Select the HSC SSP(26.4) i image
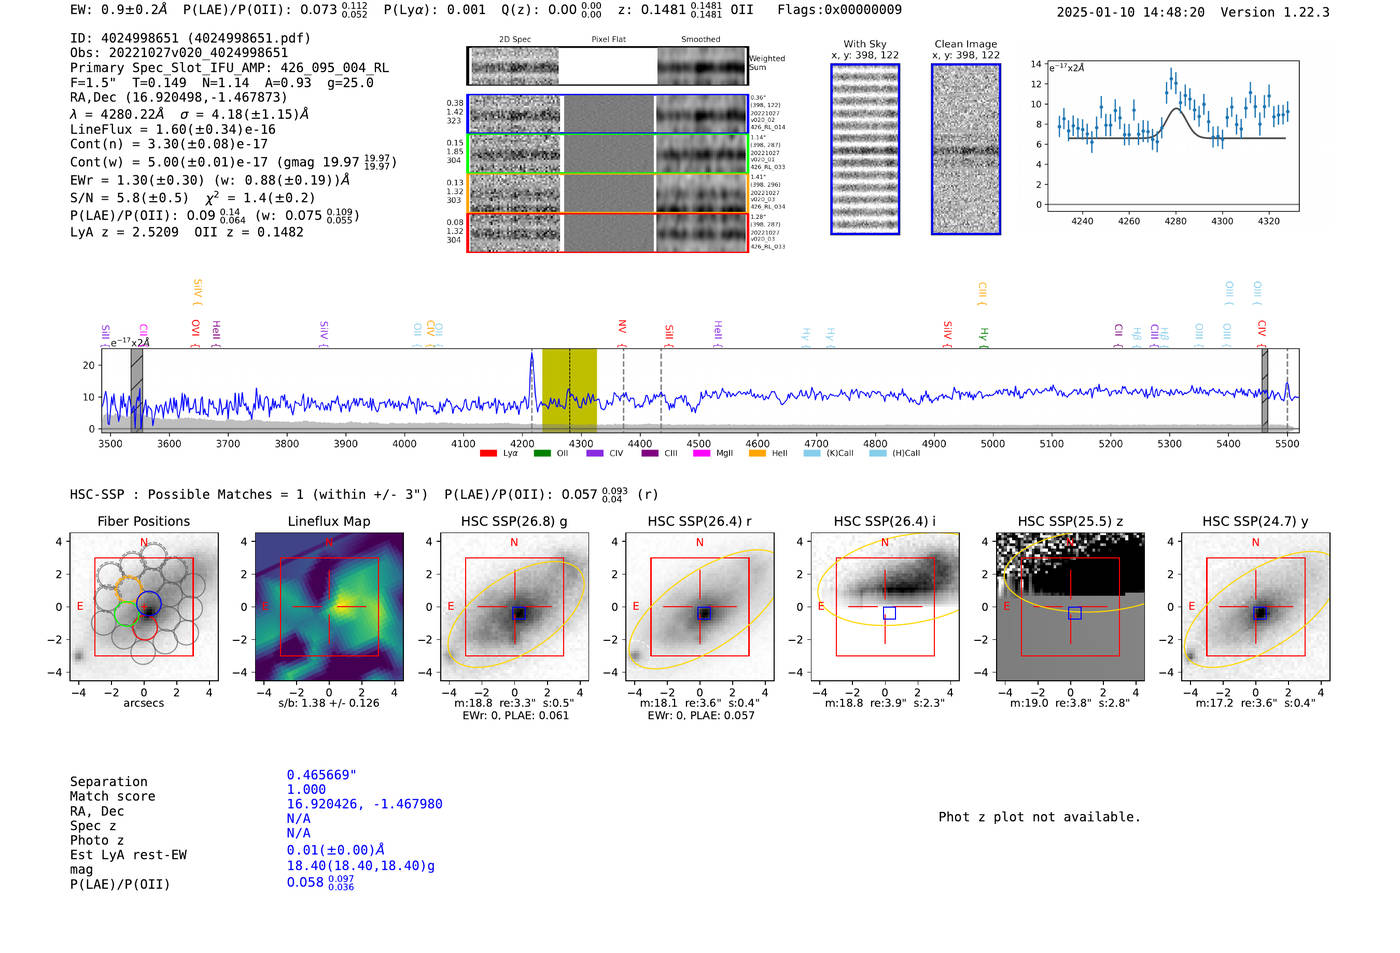The width and height of the screenshot is (1400, 953). [885, 607]
